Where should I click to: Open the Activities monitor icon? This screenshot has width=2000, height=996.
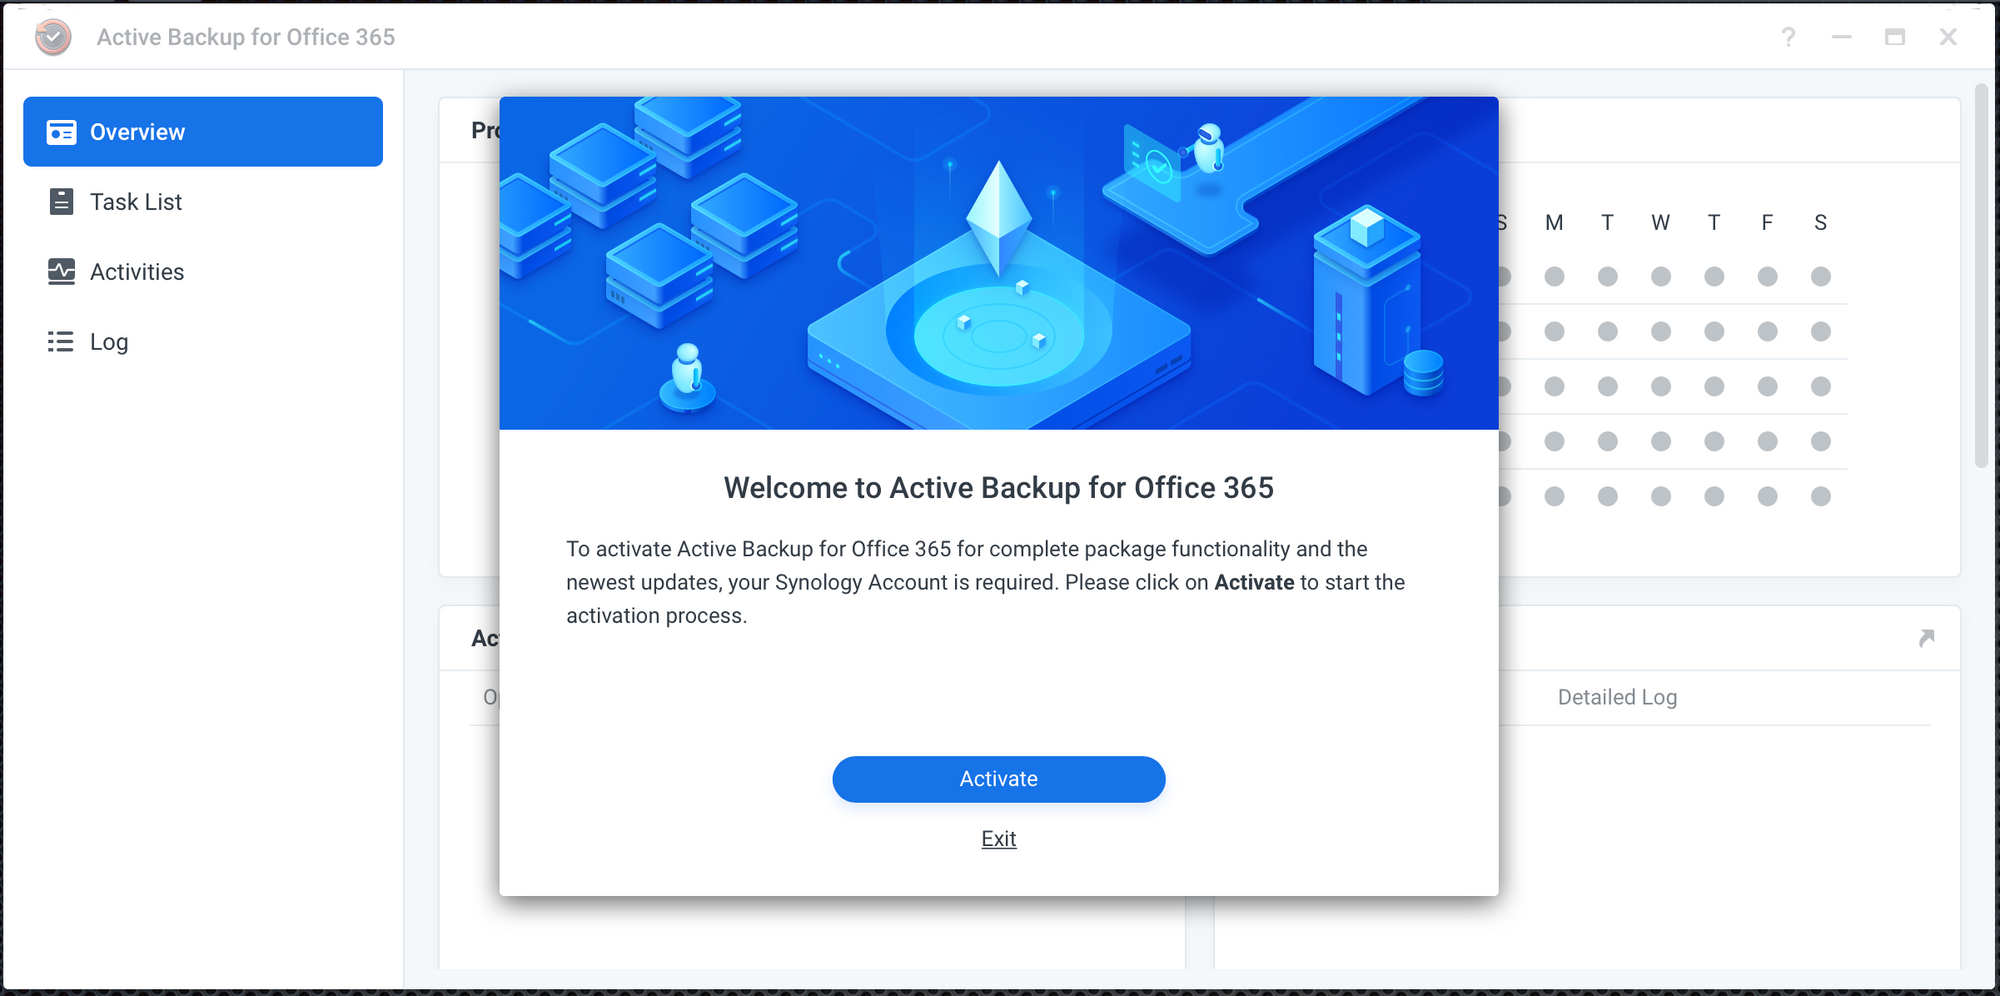61,272
